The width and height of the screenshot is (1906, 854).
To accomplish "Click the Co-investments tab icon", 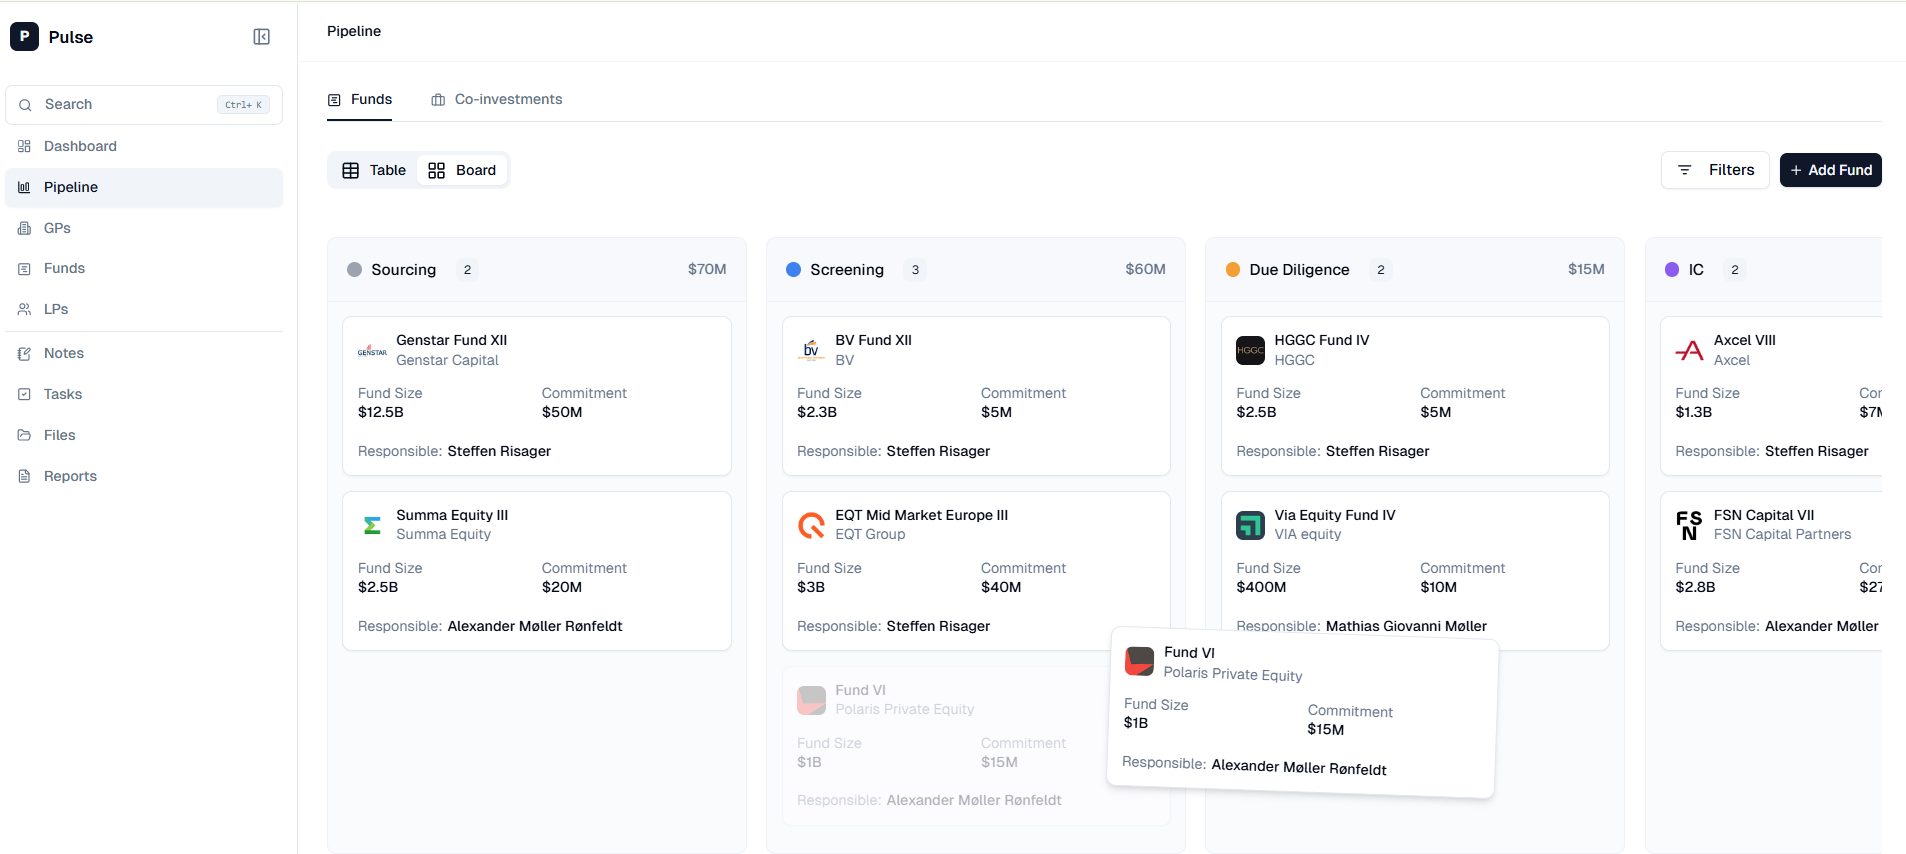I will pos(438,100).
